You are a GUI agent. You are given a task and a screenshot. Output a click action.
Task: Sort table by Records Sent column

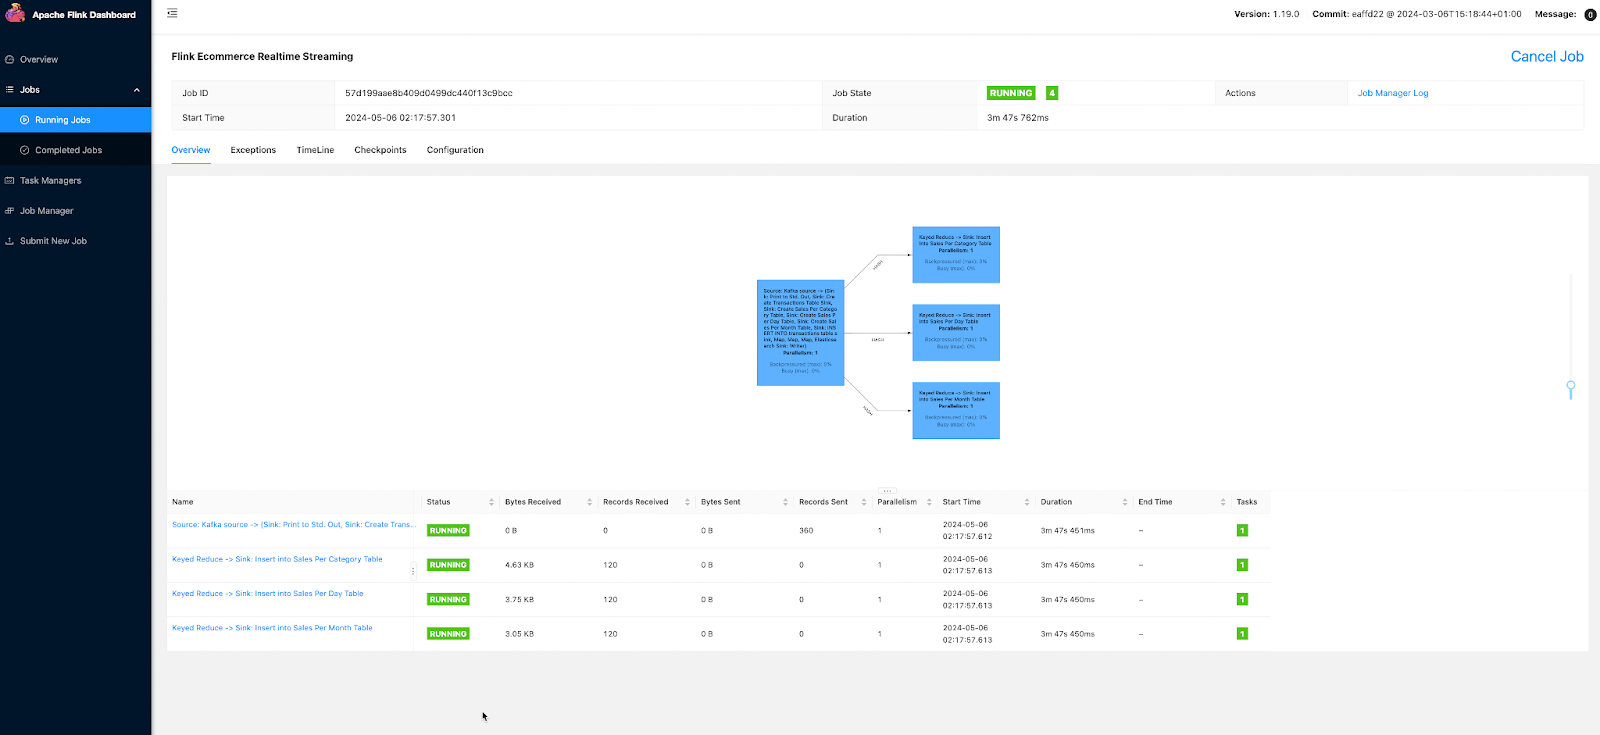click(864, 502)
